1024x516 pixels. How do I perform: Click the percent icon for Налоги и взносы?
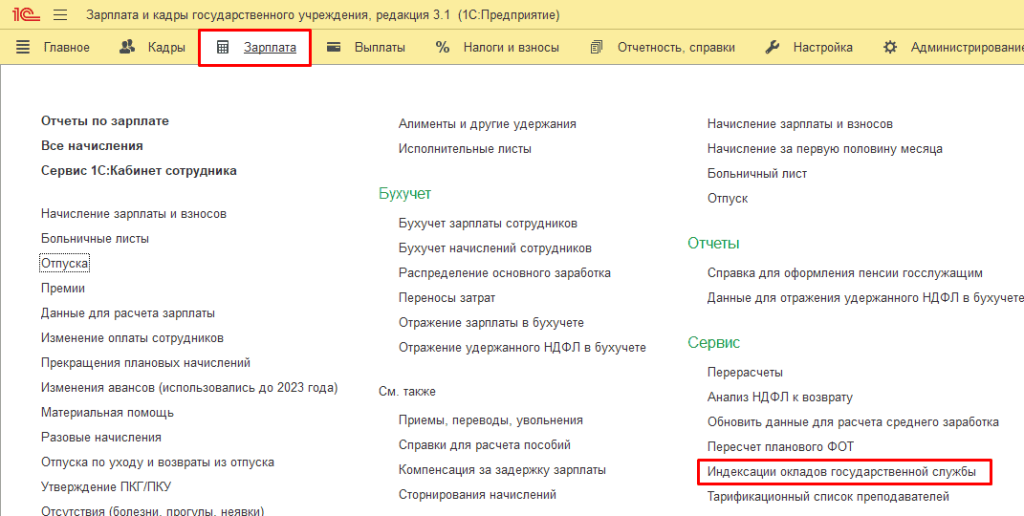click(x=443, y=47)
